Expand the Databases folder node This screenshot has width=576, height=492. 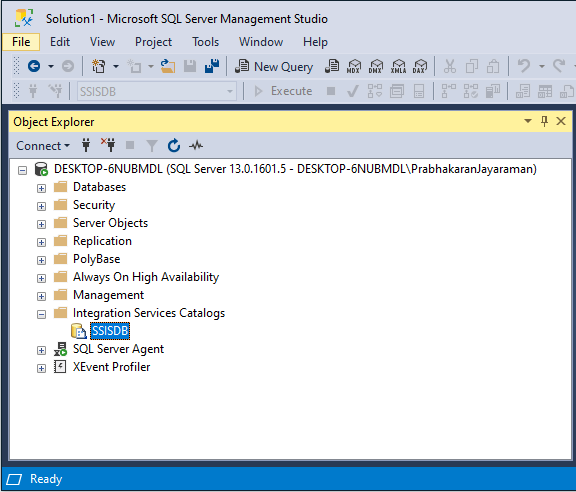(x=42, y=188)
